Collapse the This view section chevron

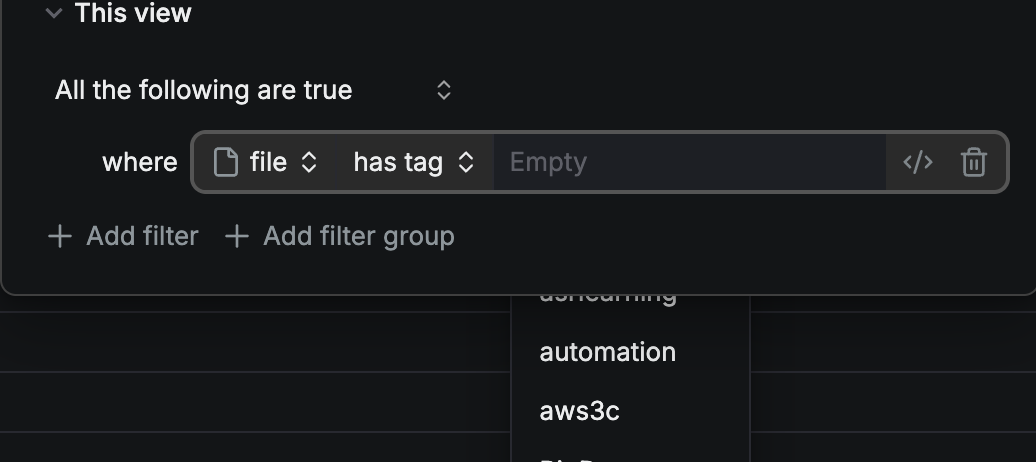[x=54, y=13]
